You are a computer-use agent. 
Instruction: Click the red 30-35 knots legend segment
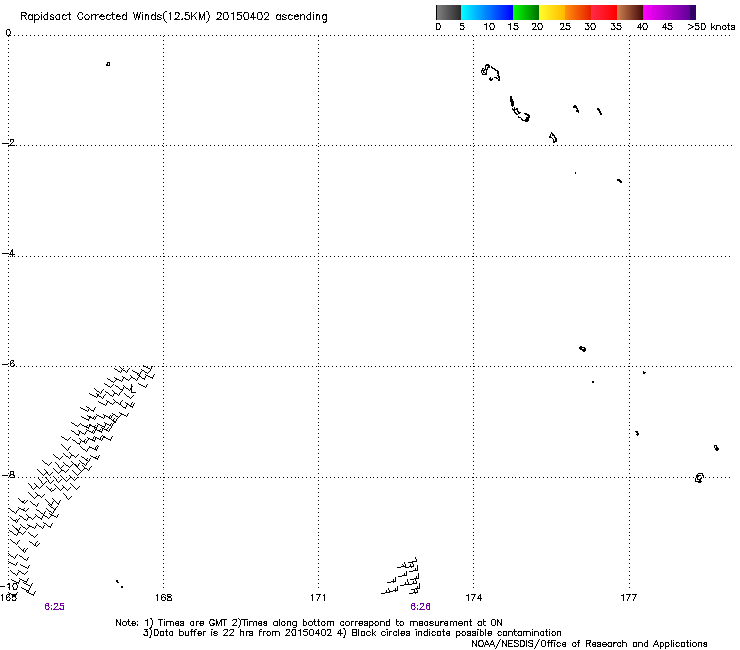tap(604, 12)
